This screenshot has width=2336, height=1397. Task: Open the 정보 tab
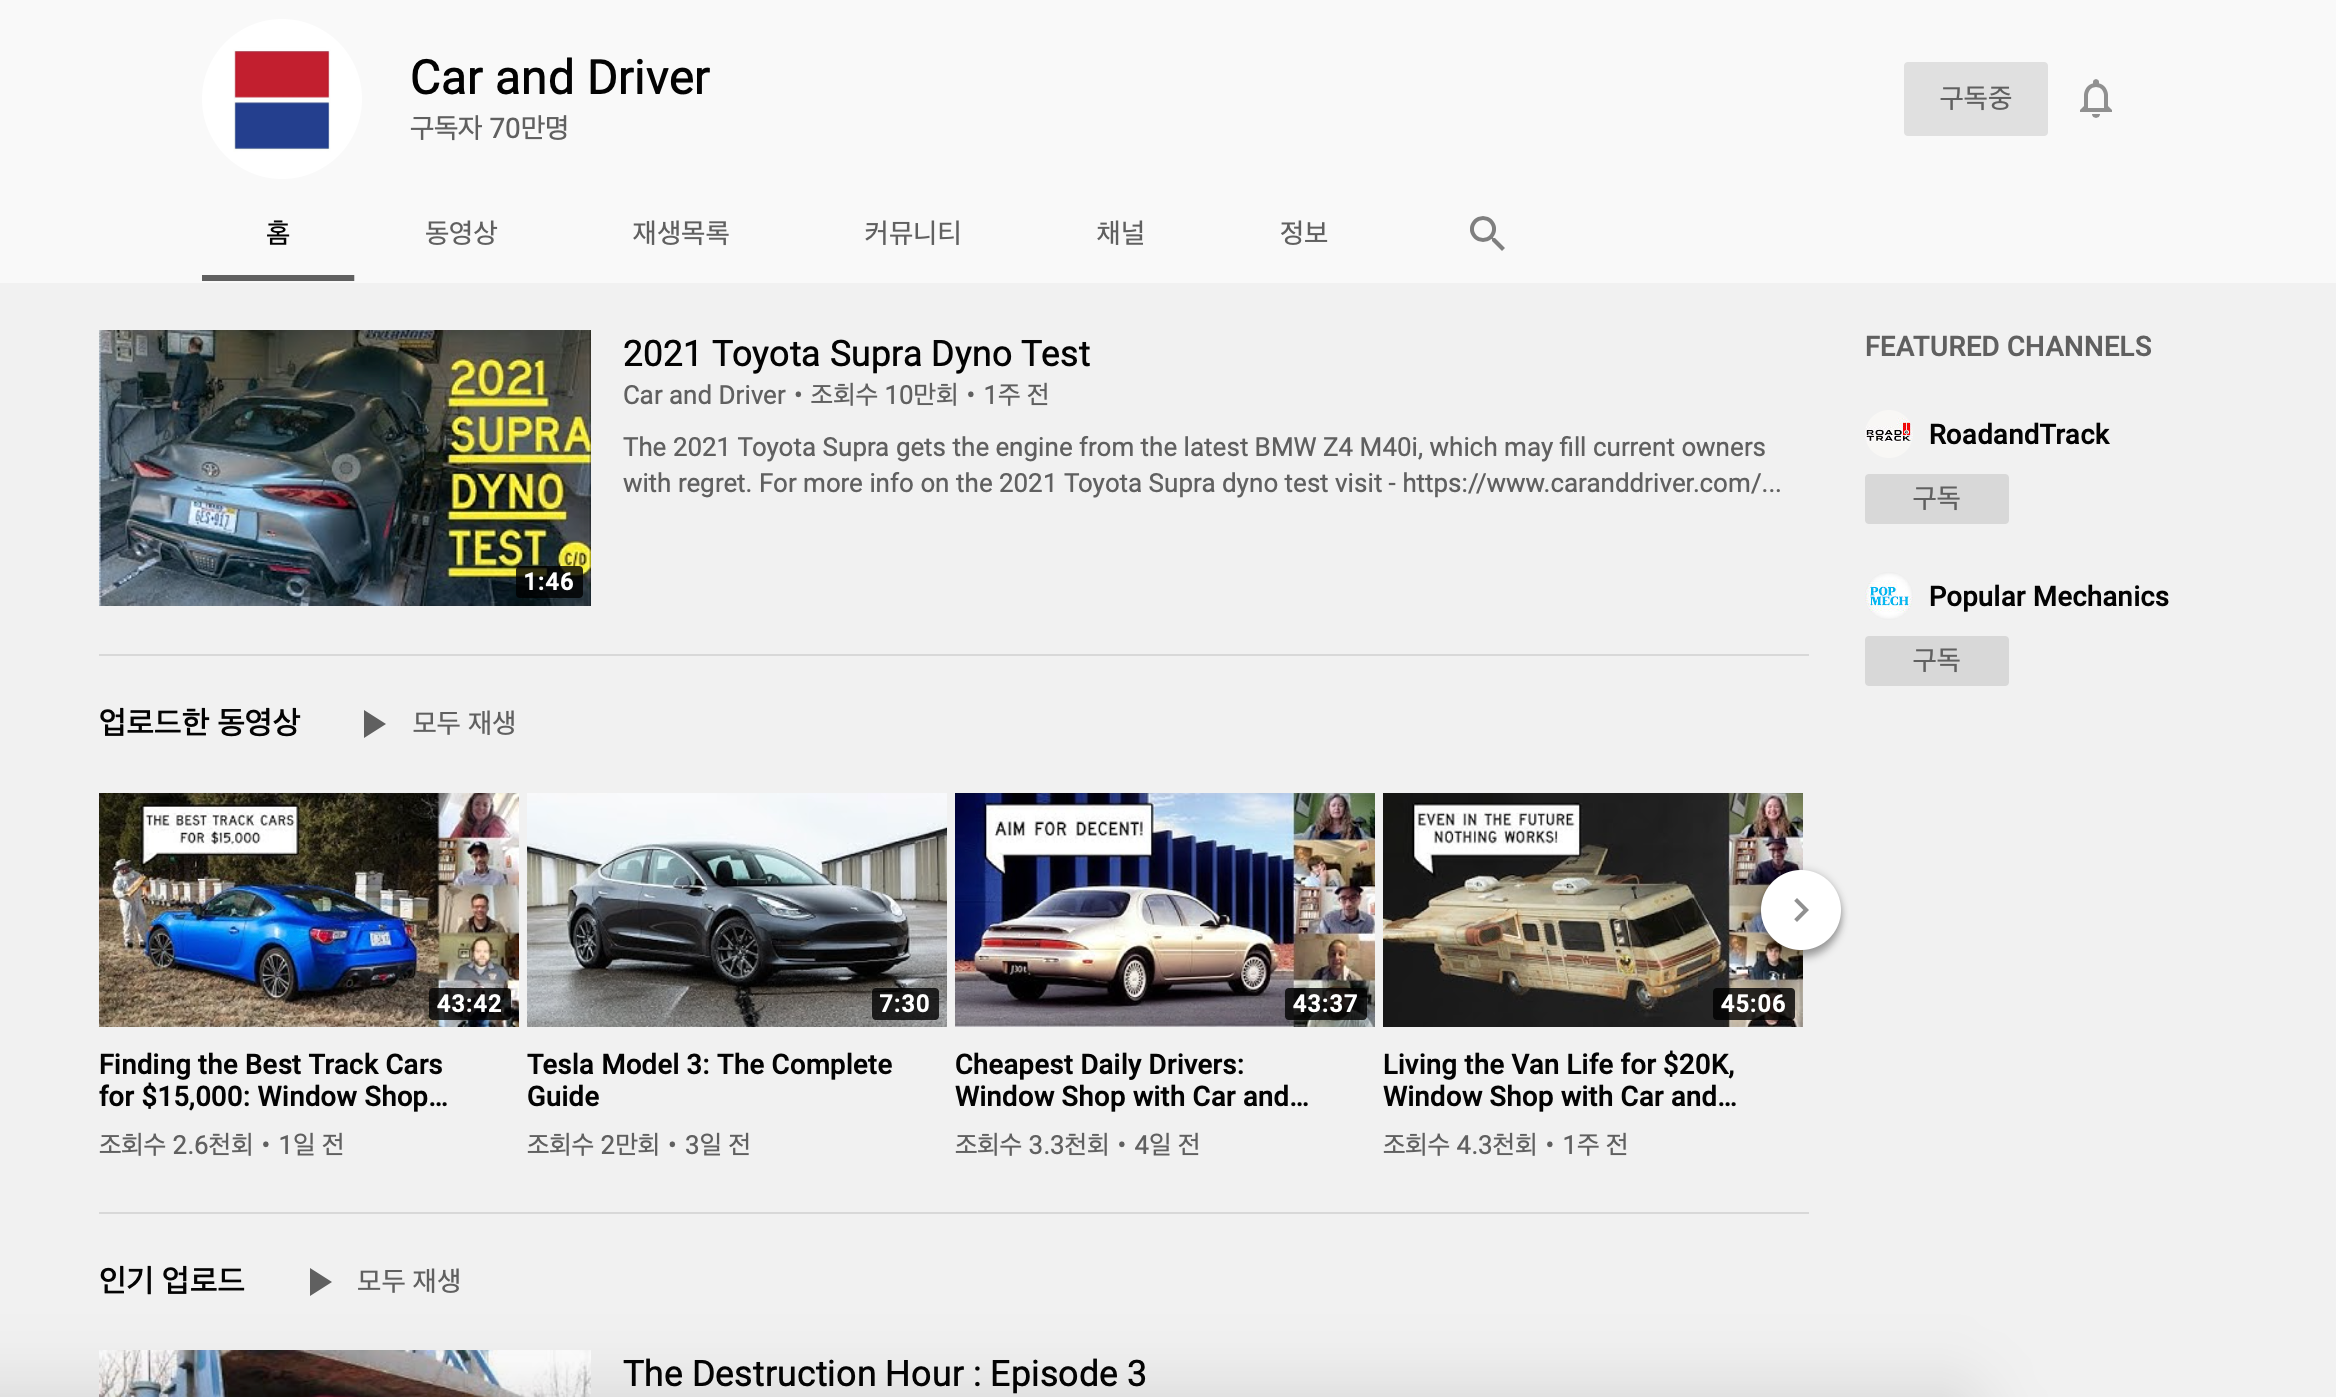pyautogui.click(x=1303, y=233)
